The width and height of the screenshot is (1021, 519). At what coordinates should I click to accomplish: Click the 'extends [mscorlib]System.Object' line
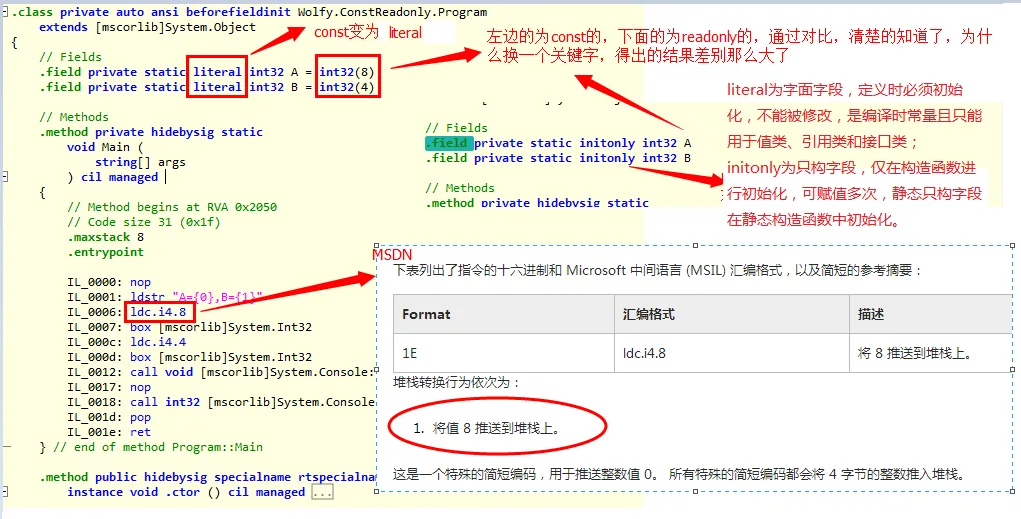point(147,27)
